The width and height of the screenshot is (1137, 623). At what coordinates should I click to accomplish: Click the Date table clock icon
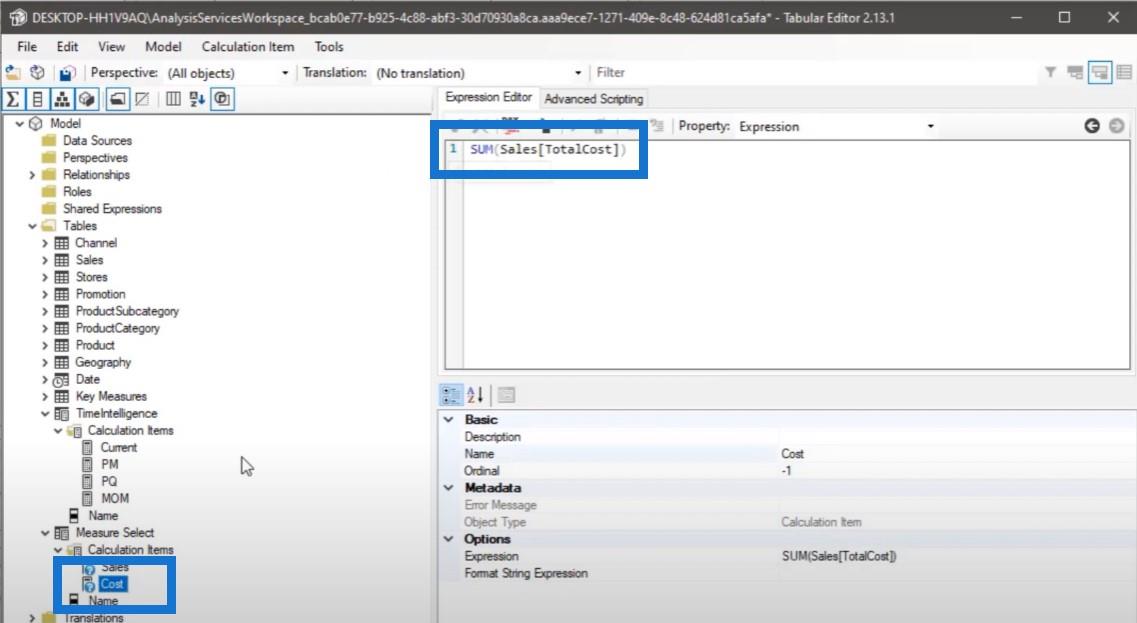61,379
